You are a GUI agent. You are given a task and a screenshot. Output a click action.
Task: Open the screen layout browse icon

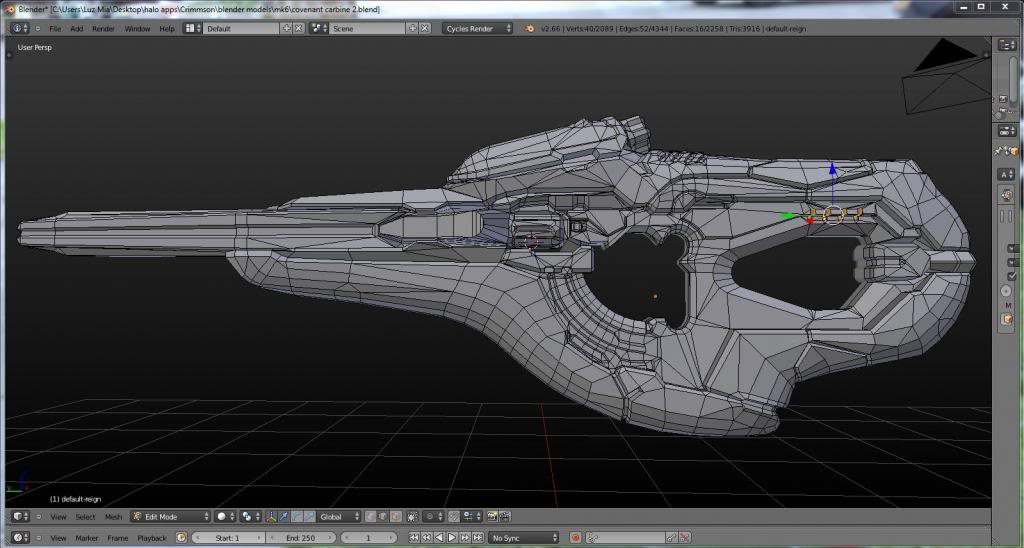click(x=192, y=28)
